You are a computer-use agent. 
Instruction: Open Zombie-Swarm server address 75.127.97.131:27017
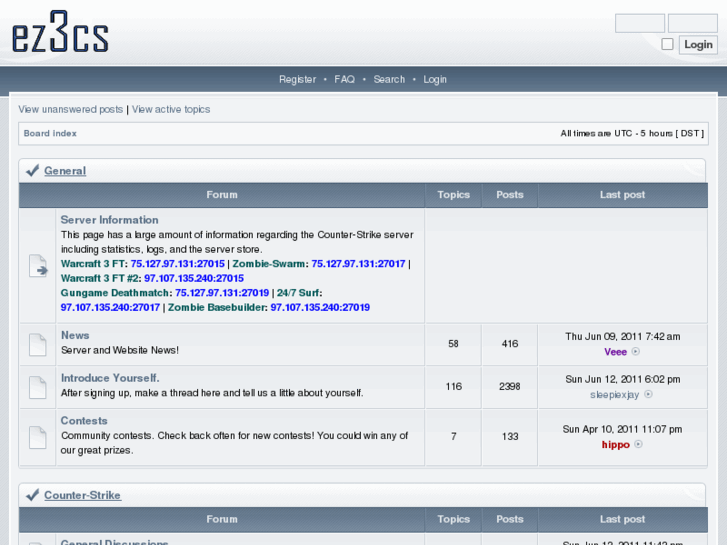point(358,264)
